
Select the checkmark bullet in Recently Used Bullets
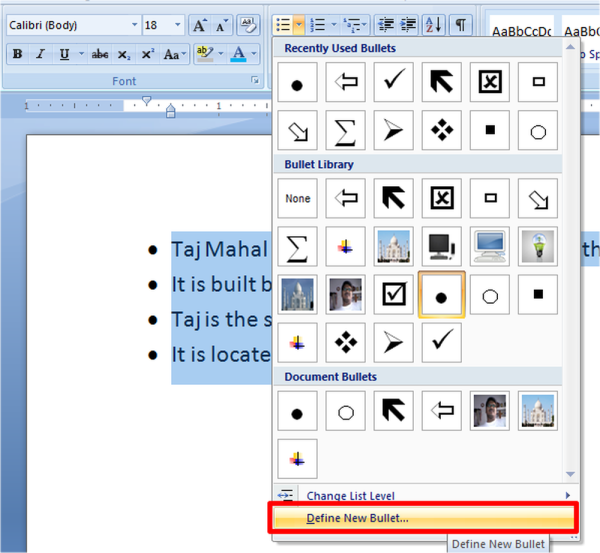tap(393, 83)
